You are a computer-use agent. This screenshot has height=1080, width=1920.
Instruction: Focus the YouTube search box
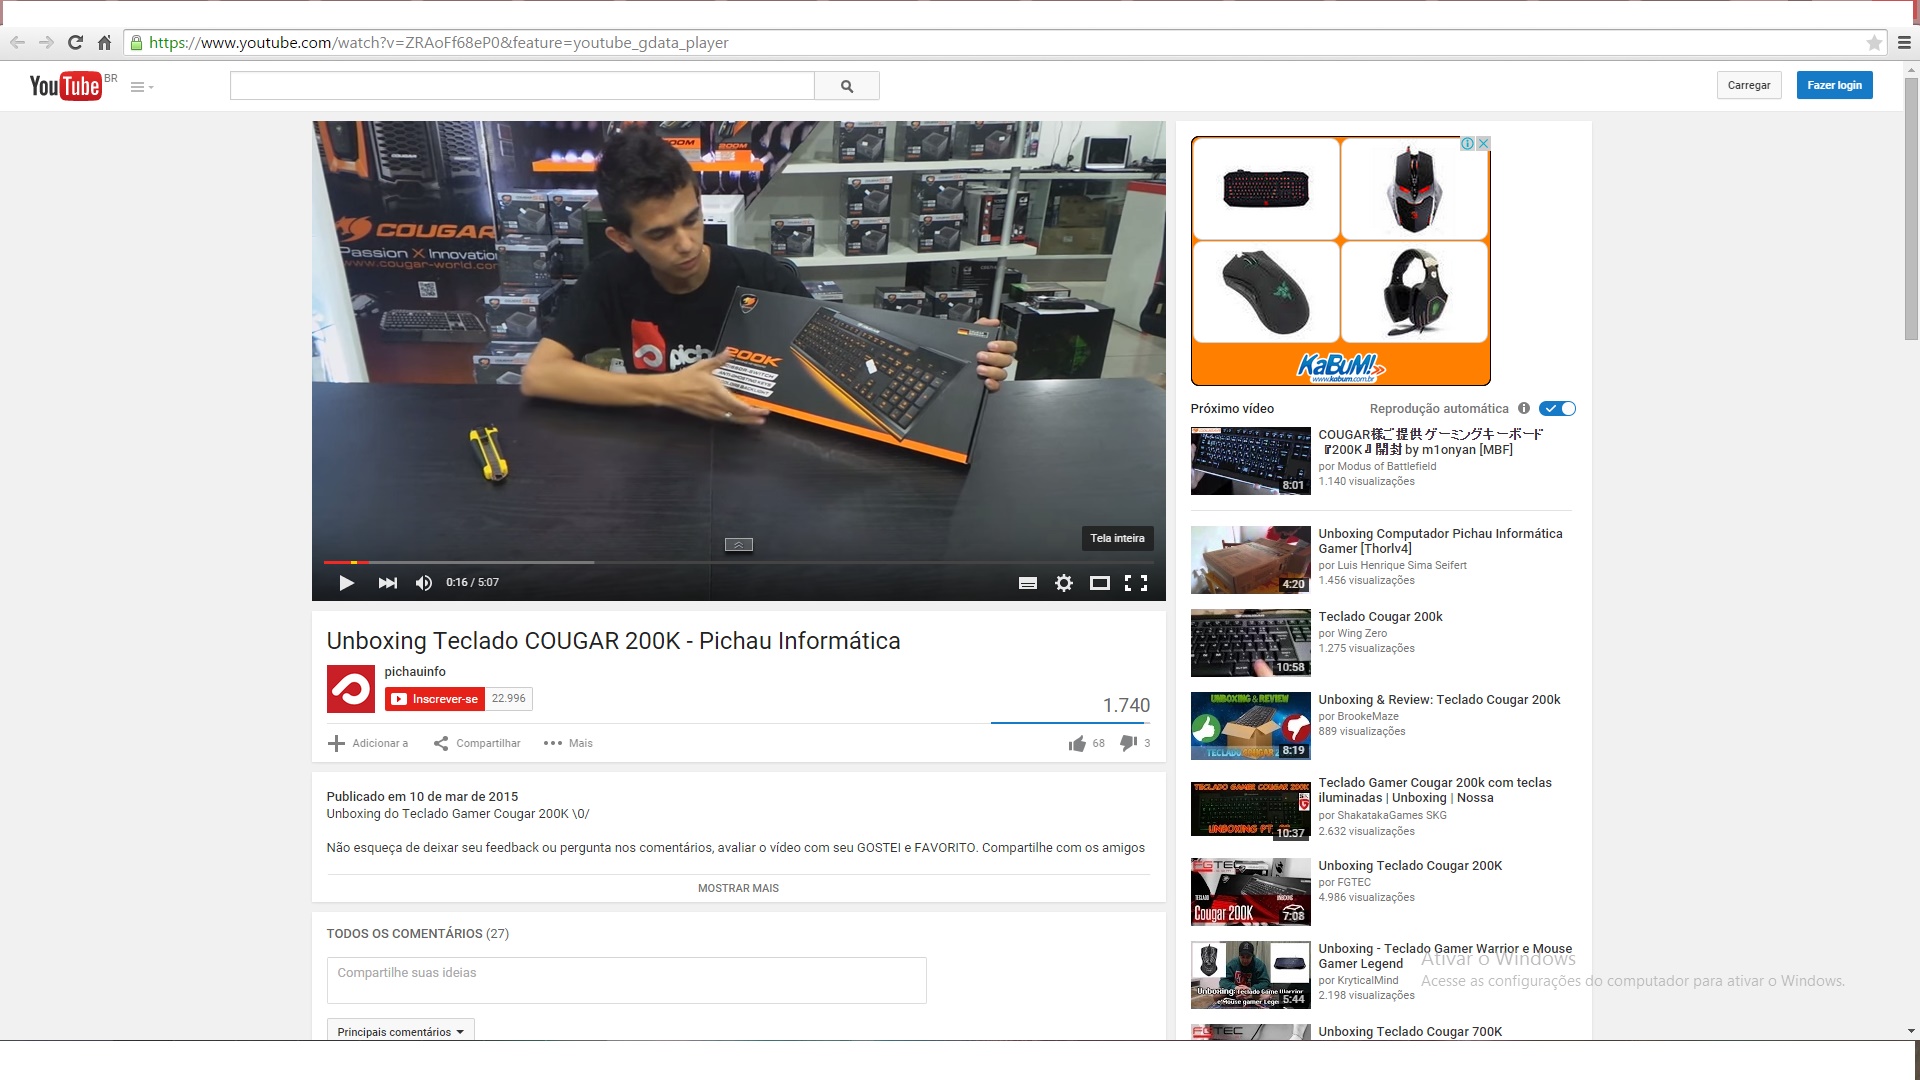(x=522, y=86)
